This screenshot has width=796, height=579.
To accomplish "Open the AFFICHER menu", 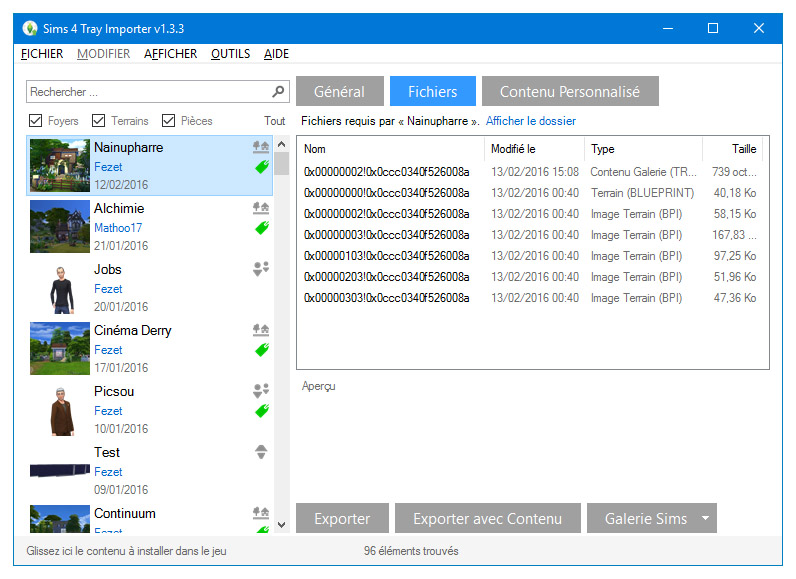I will [171, 54].
